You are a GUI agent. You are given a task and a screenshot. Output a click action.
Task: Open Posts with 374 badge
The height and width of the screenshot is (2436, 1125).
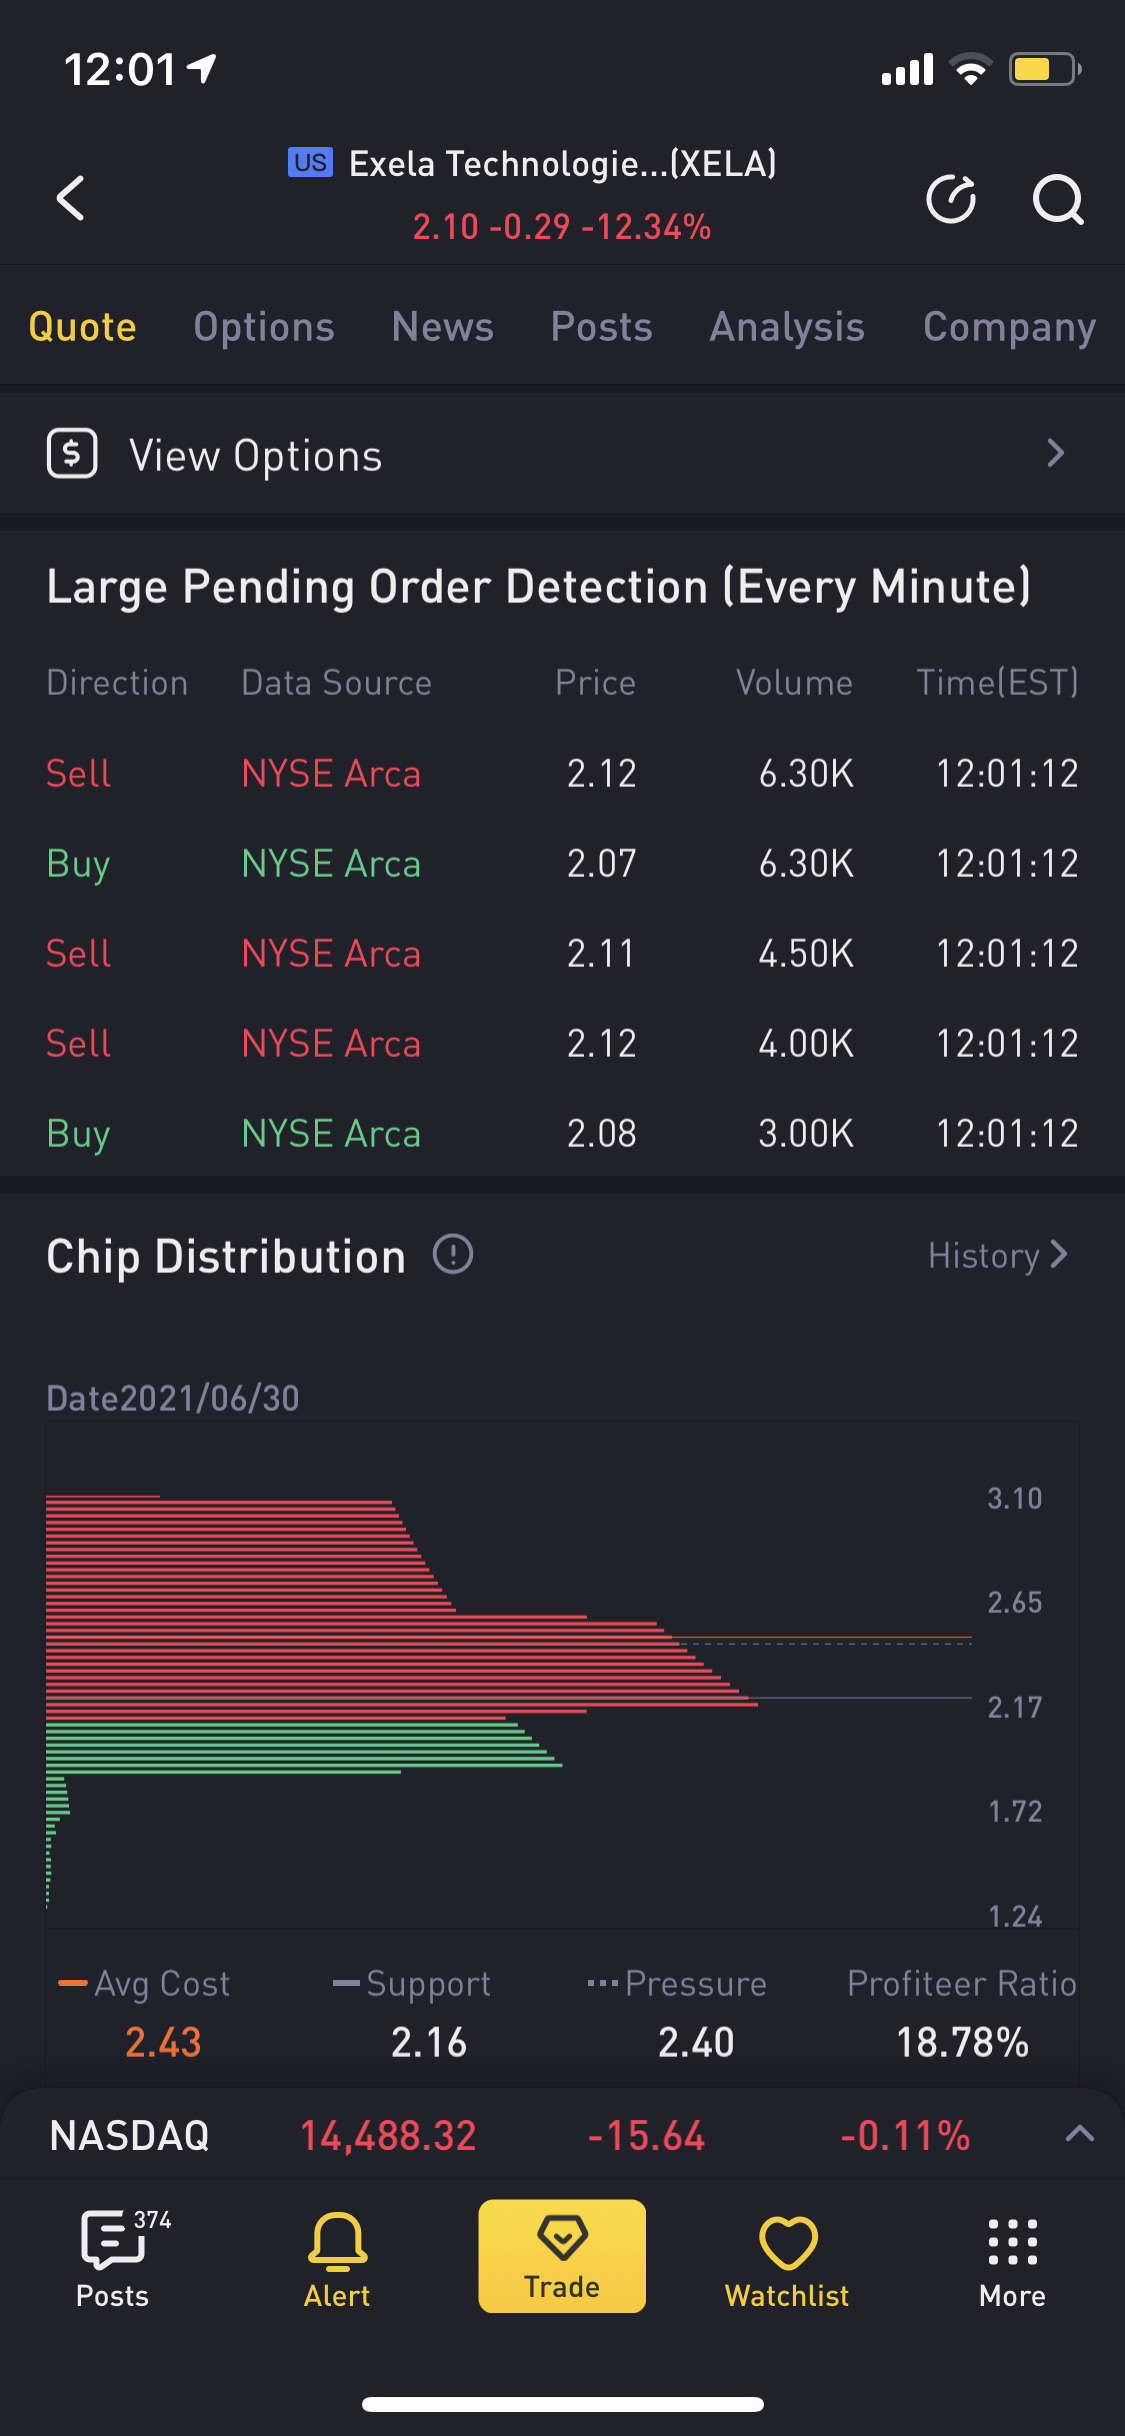113,2258
